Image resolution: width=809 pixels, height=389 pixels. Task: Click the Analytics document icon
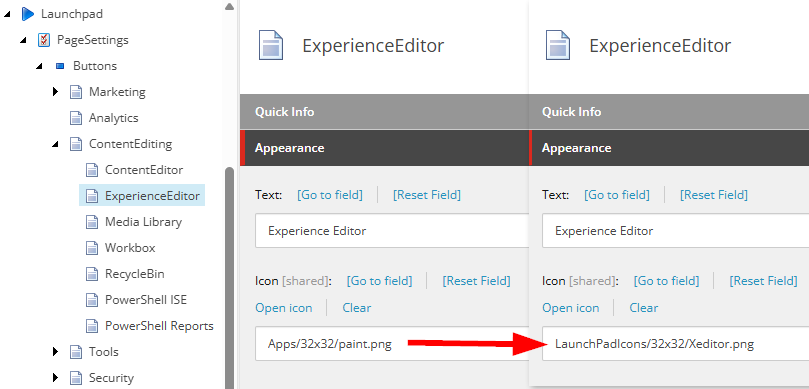pos(76,118)
